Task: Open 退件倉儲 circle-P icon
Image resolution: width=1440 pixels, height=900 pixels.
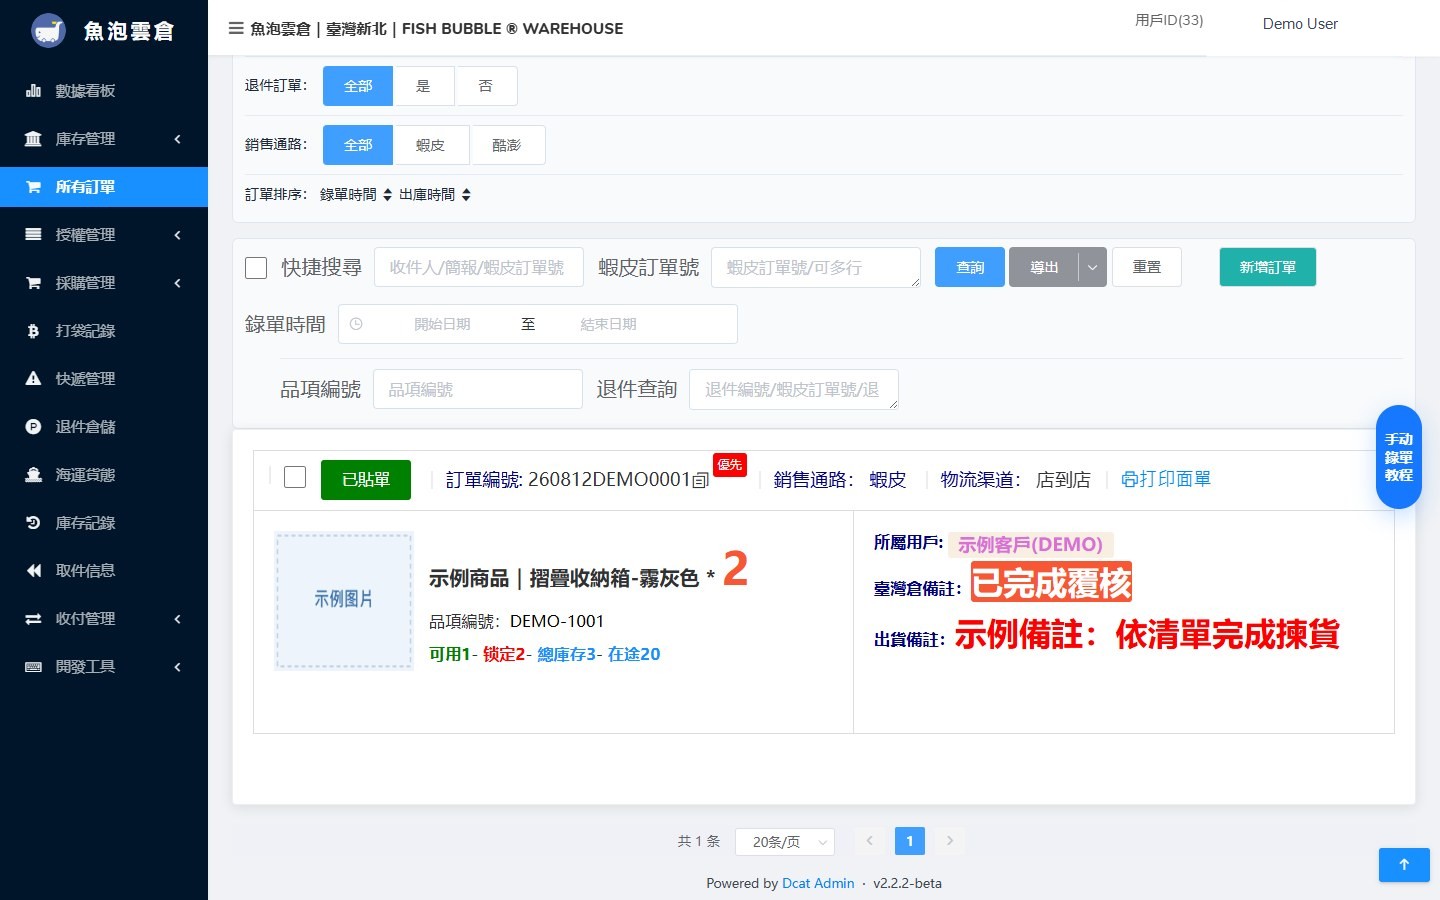Action: (33, 427)
